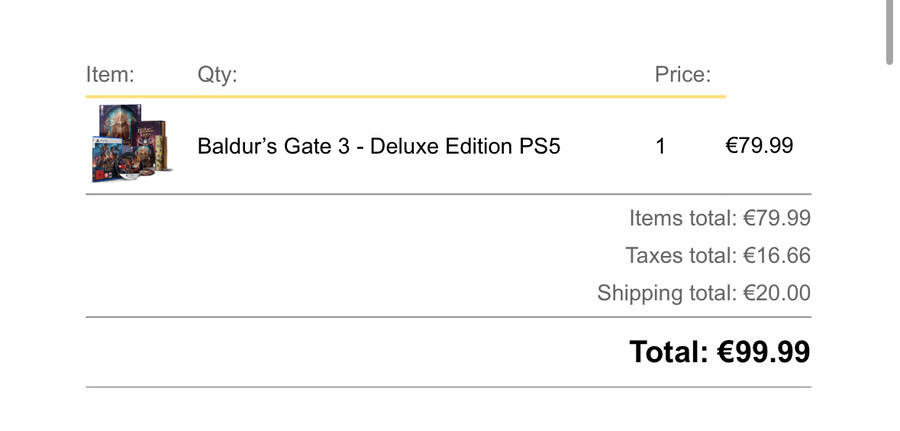
Task: Click the Price column header
Action: click(x=683, y=75)
